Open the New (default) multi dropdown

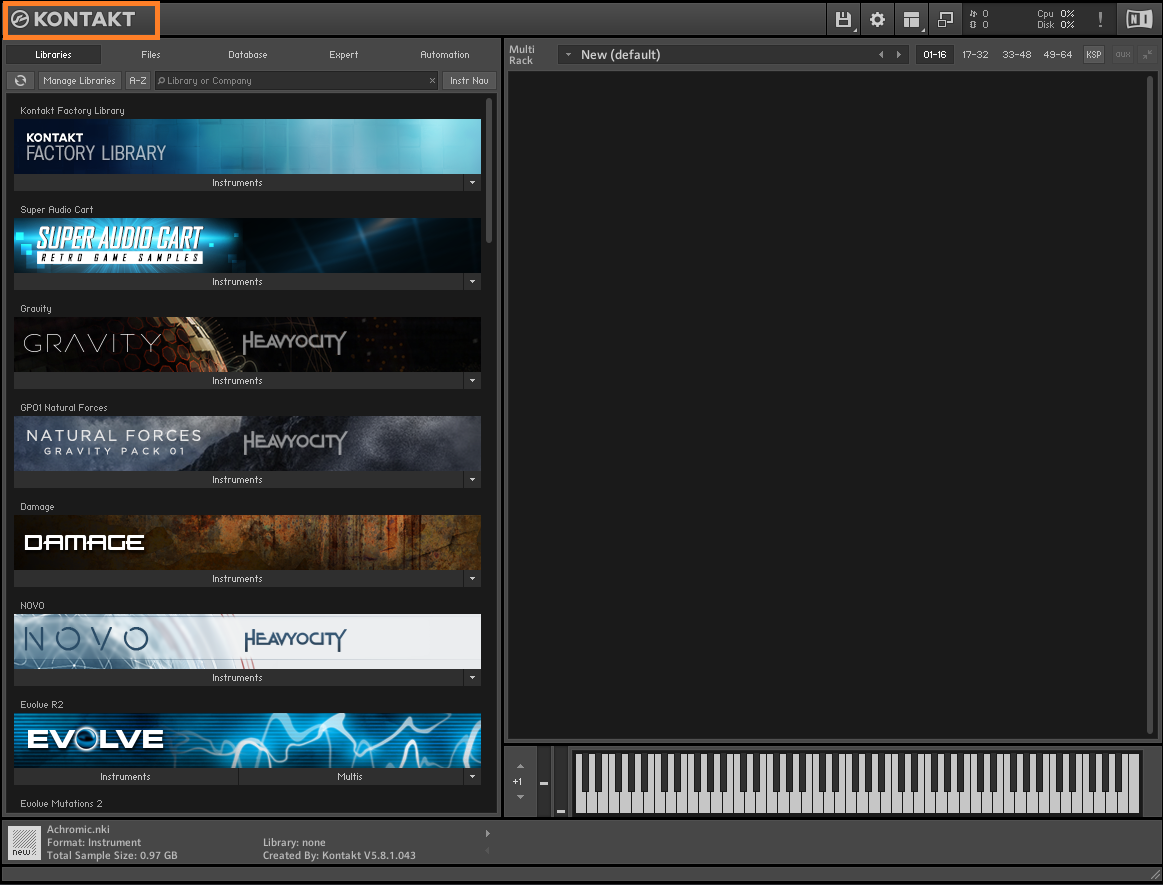(568, 54)
